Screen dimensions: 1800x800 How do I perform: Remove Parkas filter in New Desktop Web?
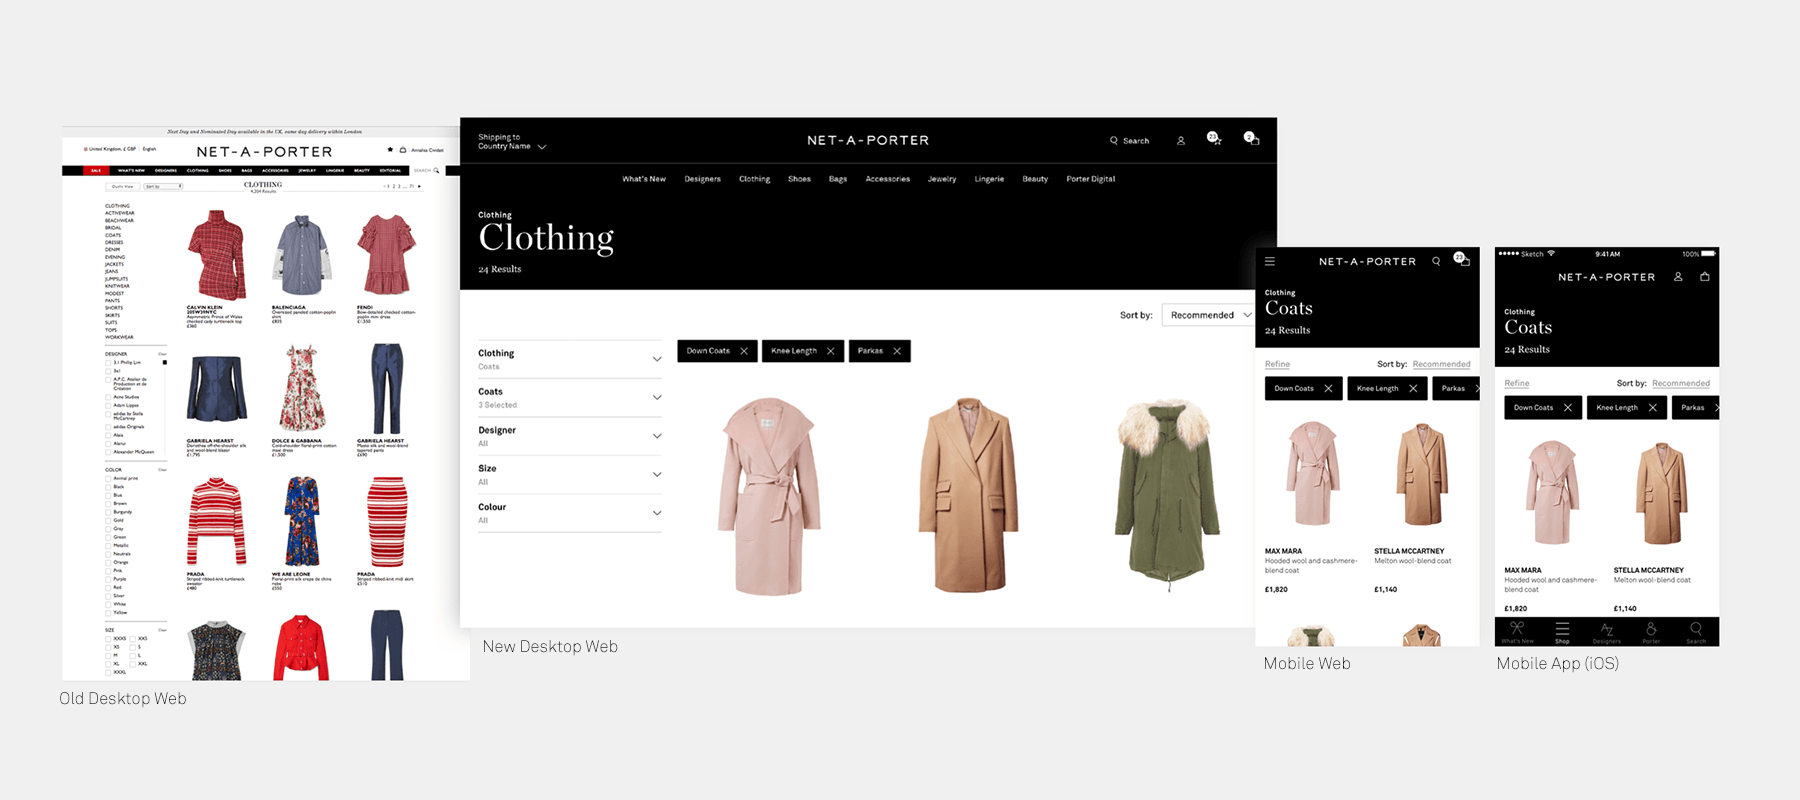(x=897, y=351)
